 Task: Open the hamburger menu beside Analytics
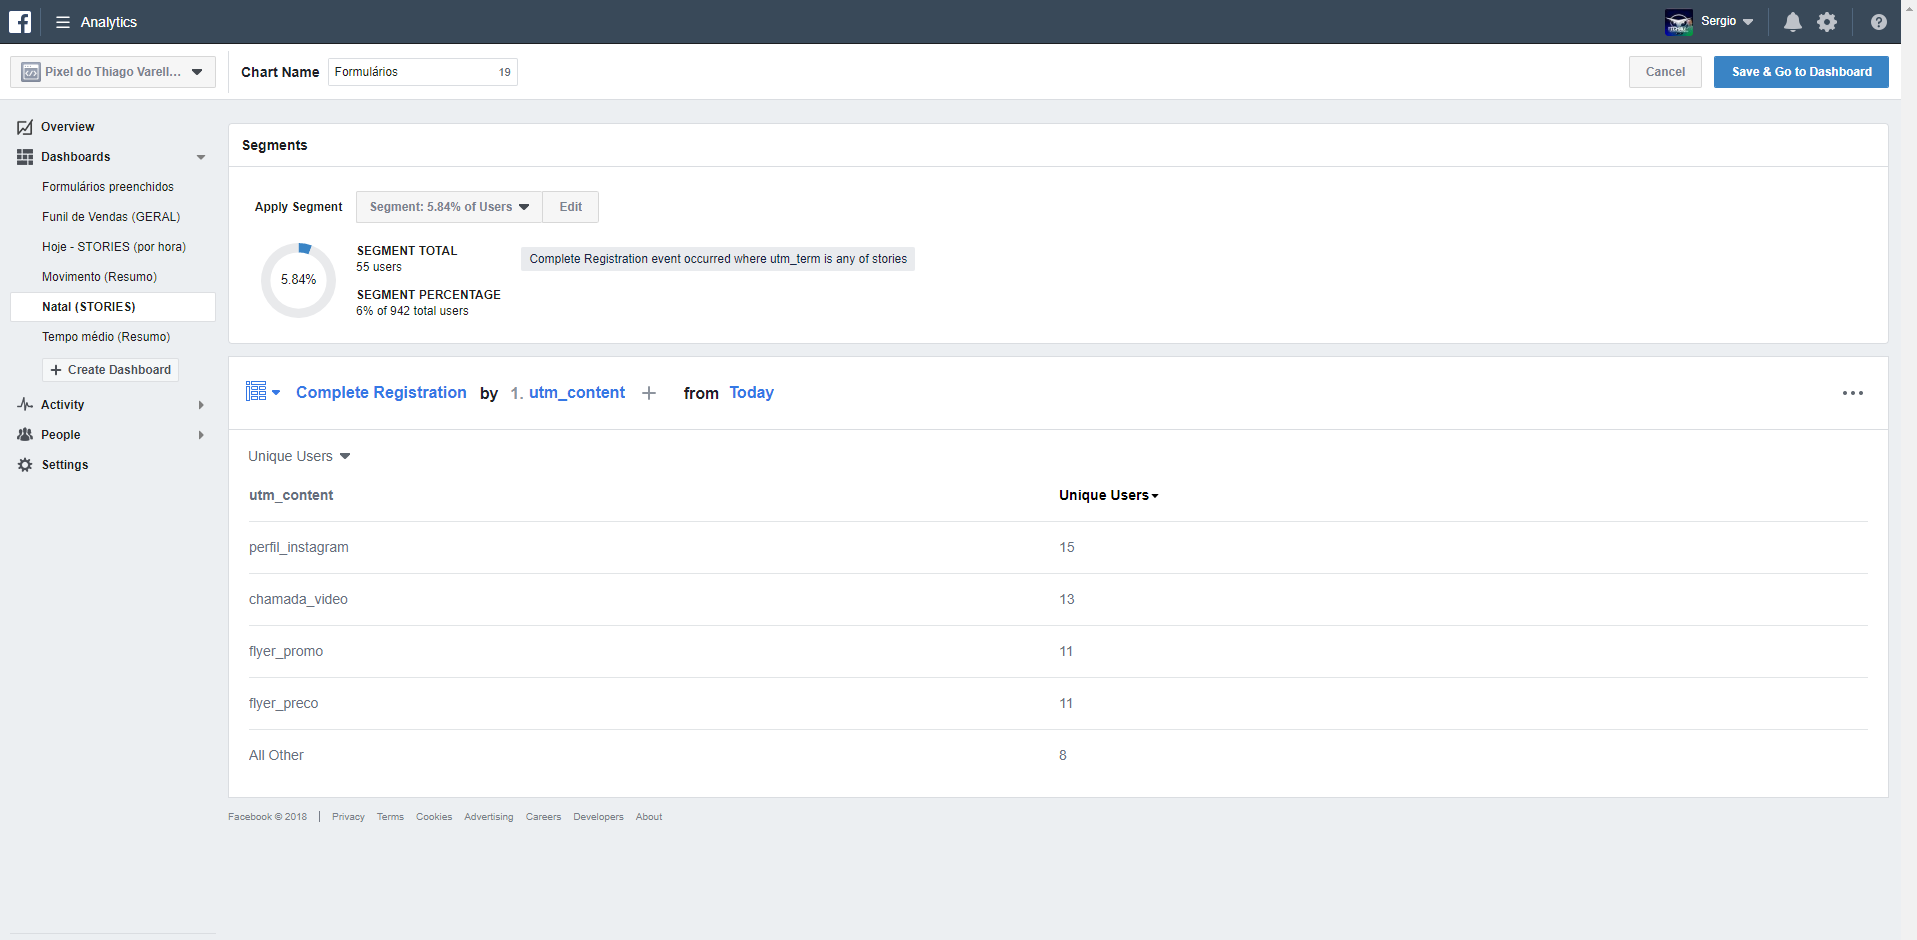point(62,22)
